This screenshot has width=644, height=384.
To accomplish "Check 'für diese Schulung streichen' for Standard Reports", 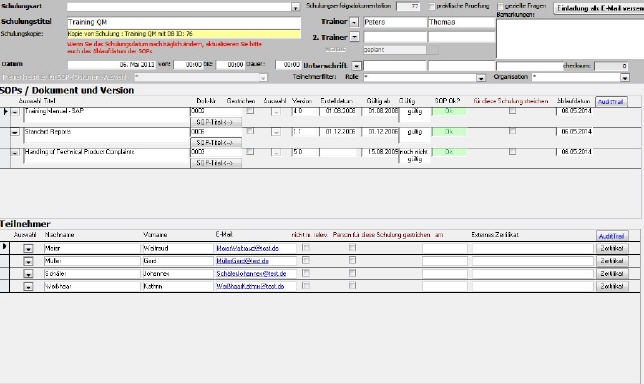I will point(512,131).
